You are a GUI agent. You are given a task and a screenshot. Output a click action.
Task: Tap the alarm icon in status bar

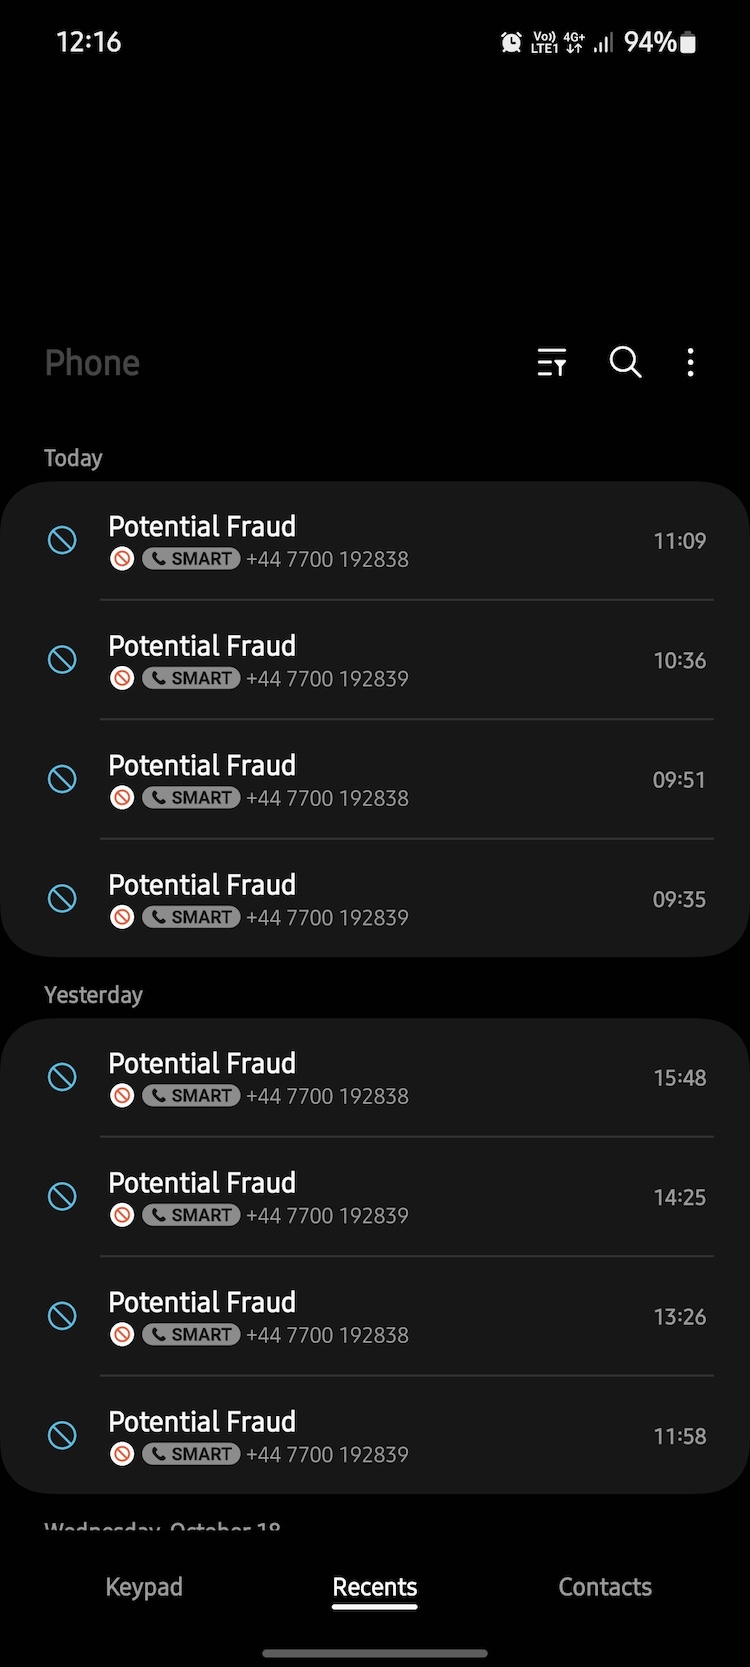[511, 42]
